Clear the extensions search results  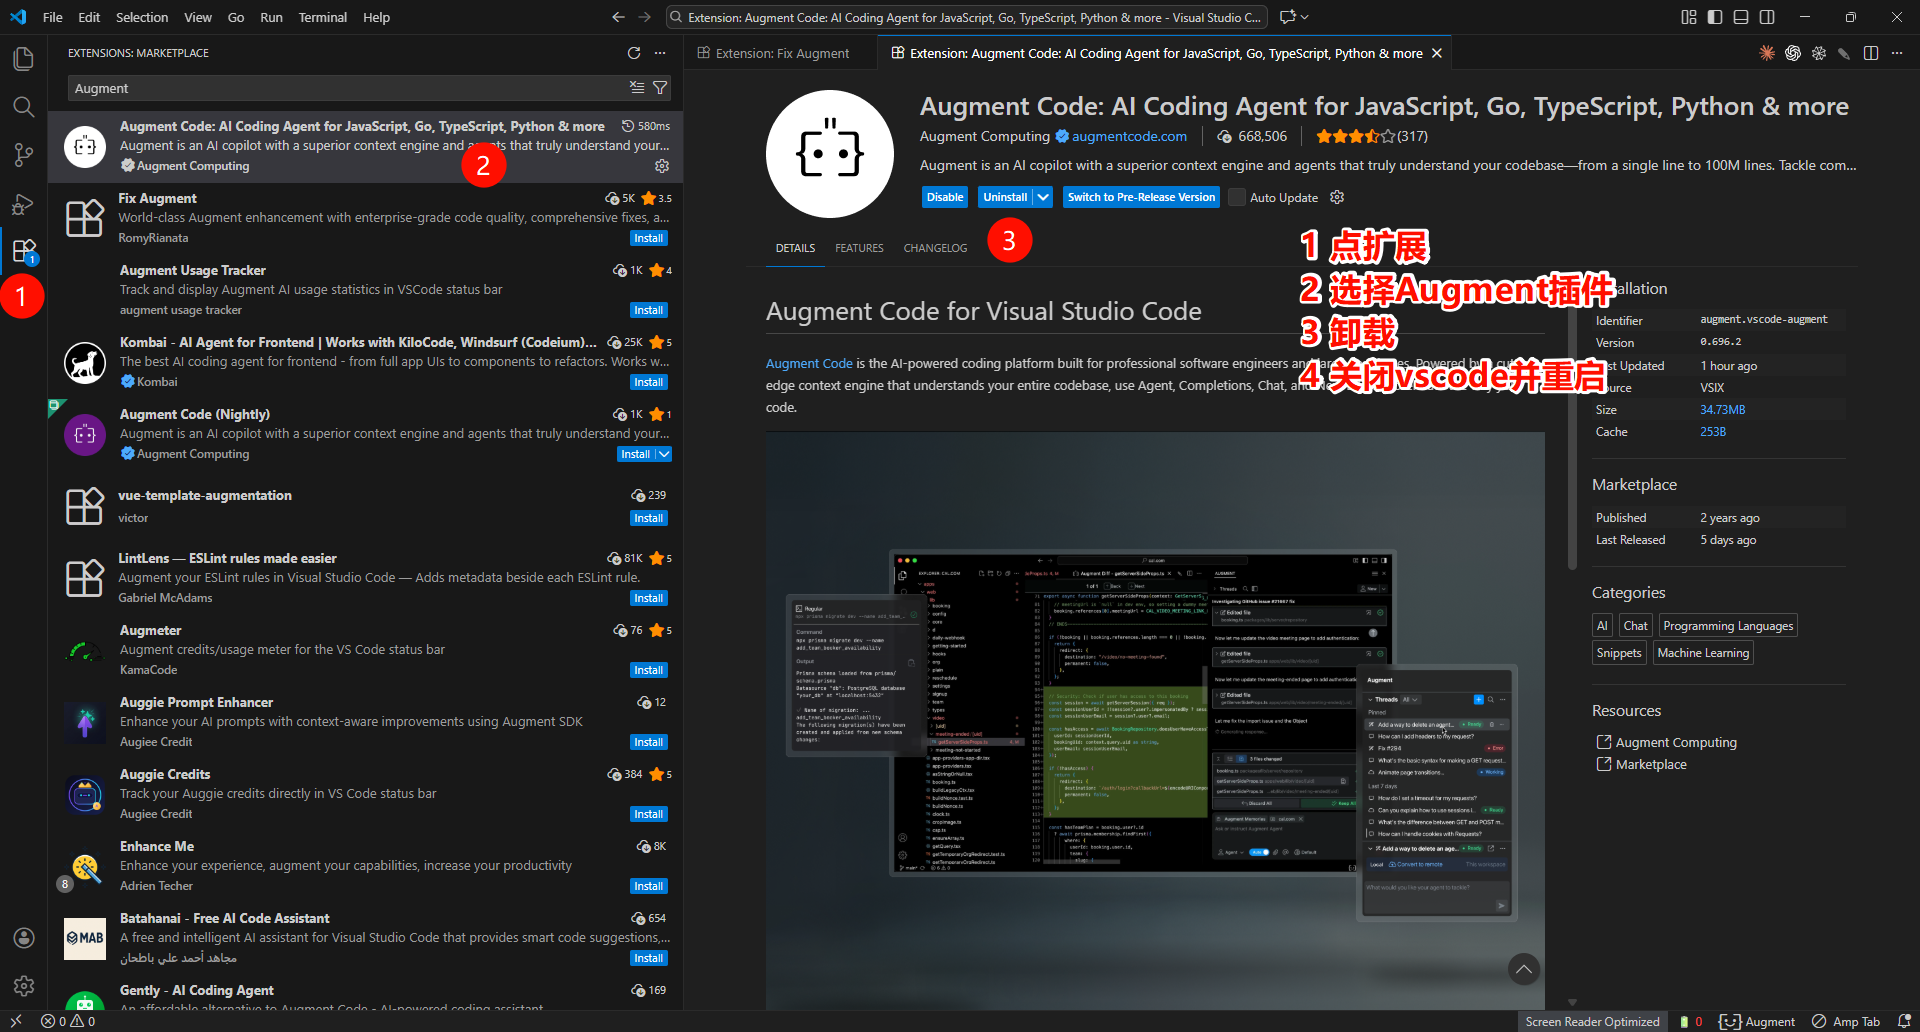point(637,88)
